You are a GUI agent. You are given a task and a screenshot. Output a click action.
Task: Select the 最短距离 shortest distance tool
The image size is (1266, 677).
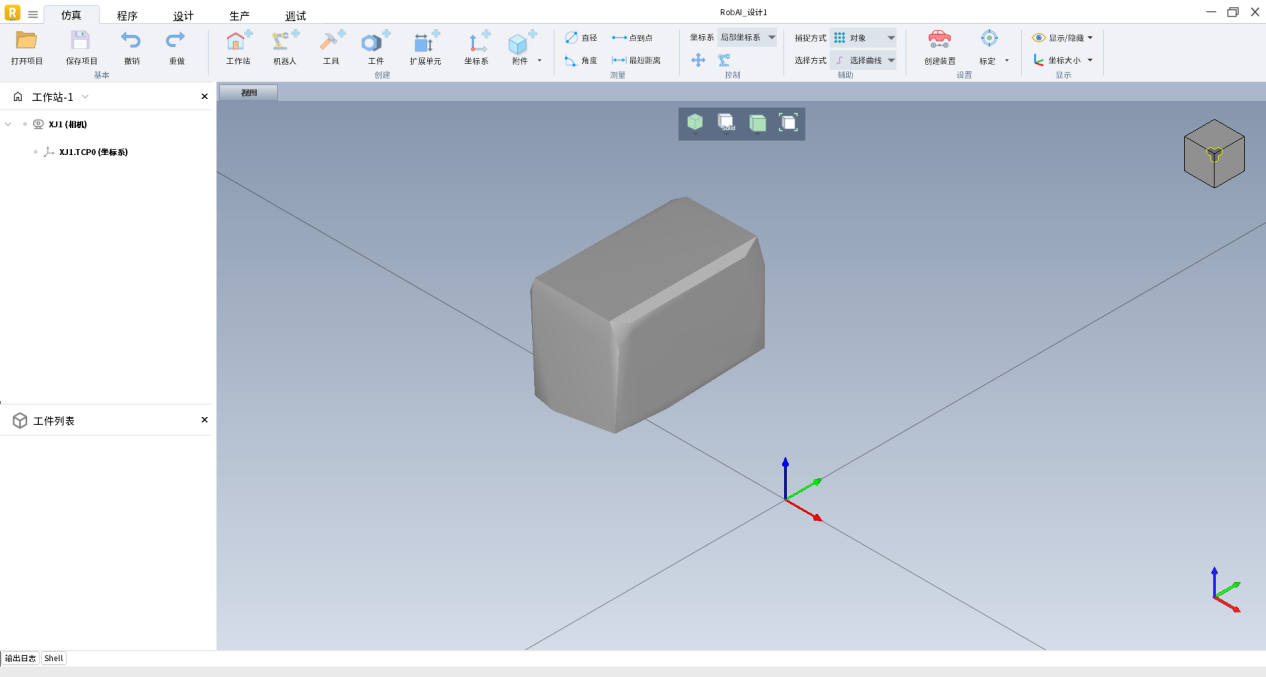click(x=636, y=60)
